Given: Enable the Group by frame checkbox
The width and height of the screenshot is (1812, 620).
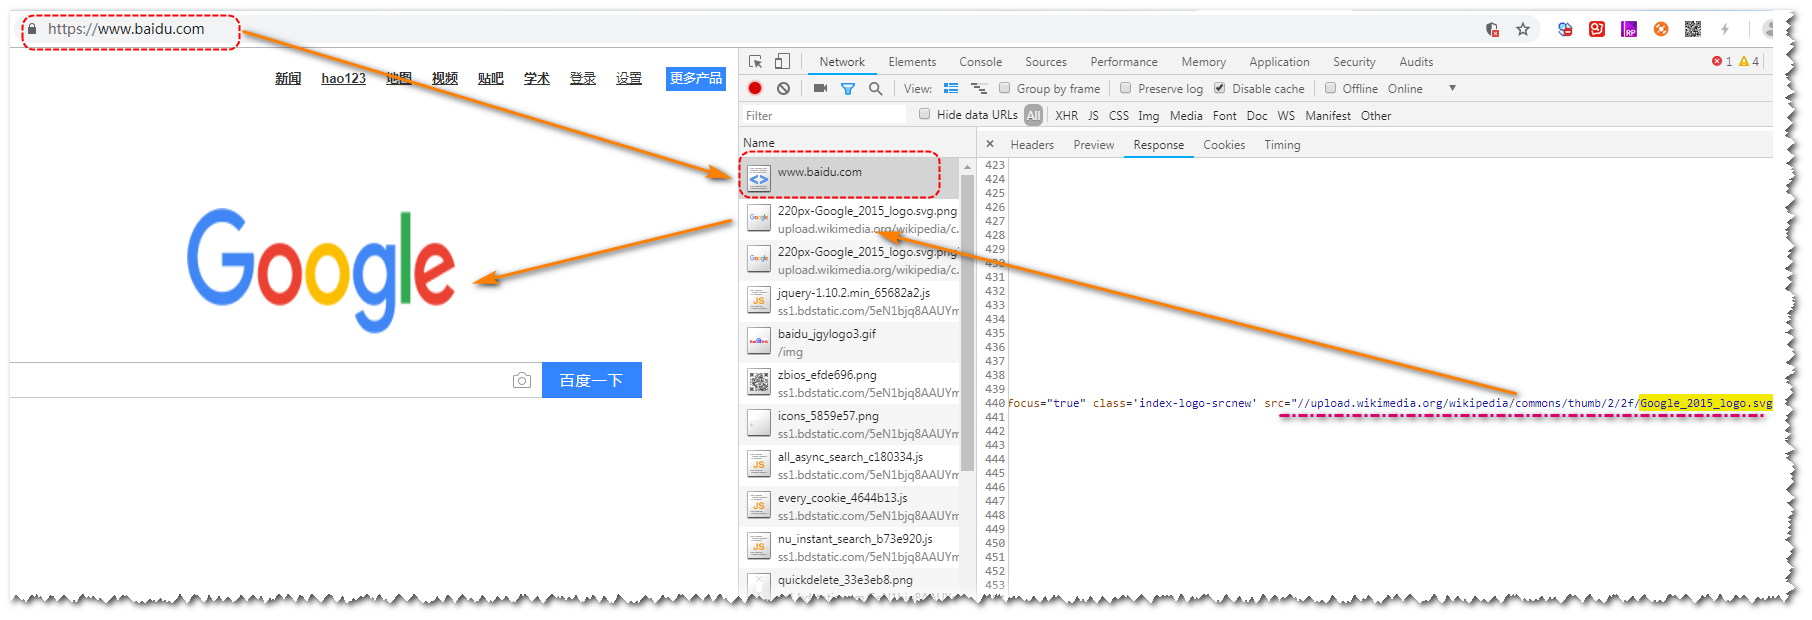Looking at the screenshot, I should (1004, 88).
